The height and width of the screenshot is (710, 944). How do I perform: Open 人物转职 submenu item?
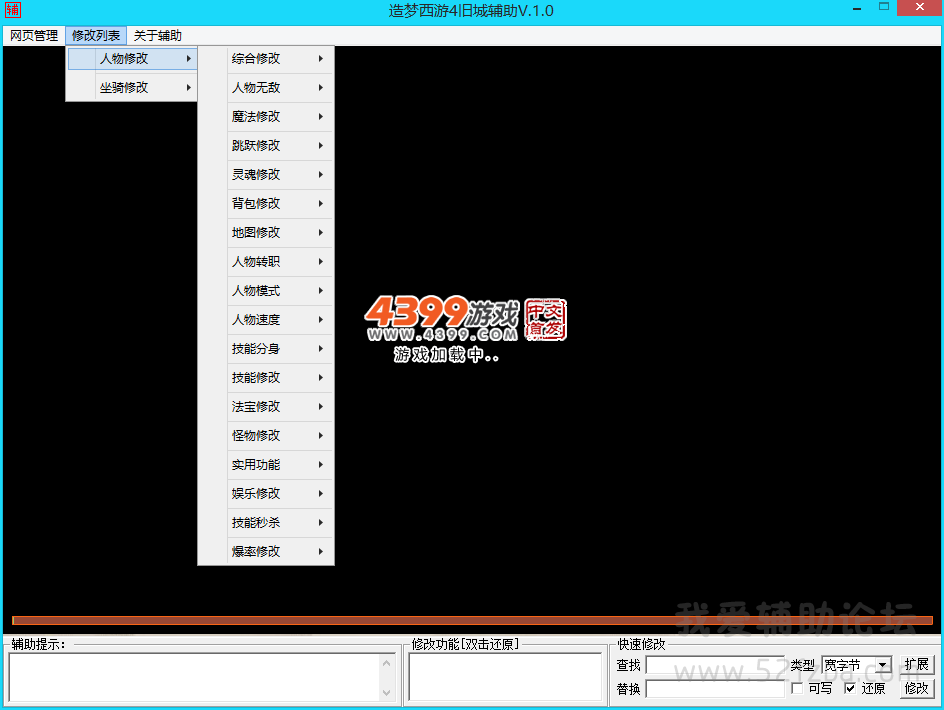coord(266,261)
